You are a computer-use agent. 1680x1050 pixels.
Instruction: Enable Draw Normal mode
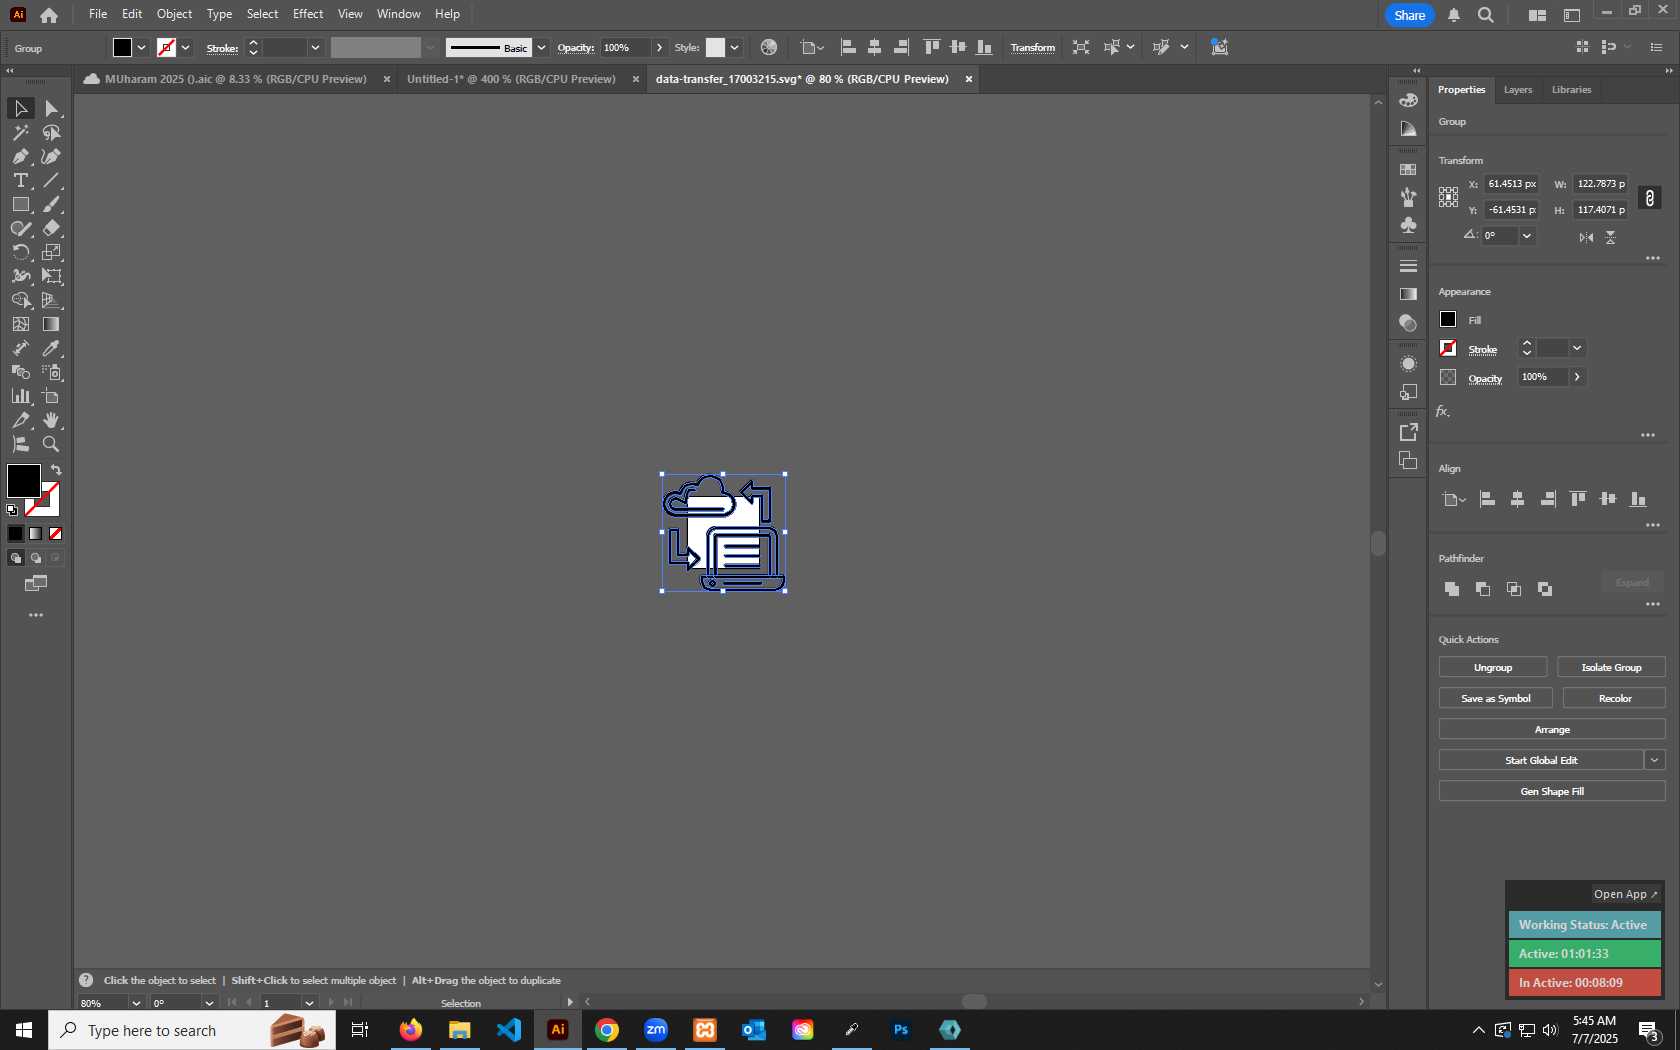(x=16, y=558)
